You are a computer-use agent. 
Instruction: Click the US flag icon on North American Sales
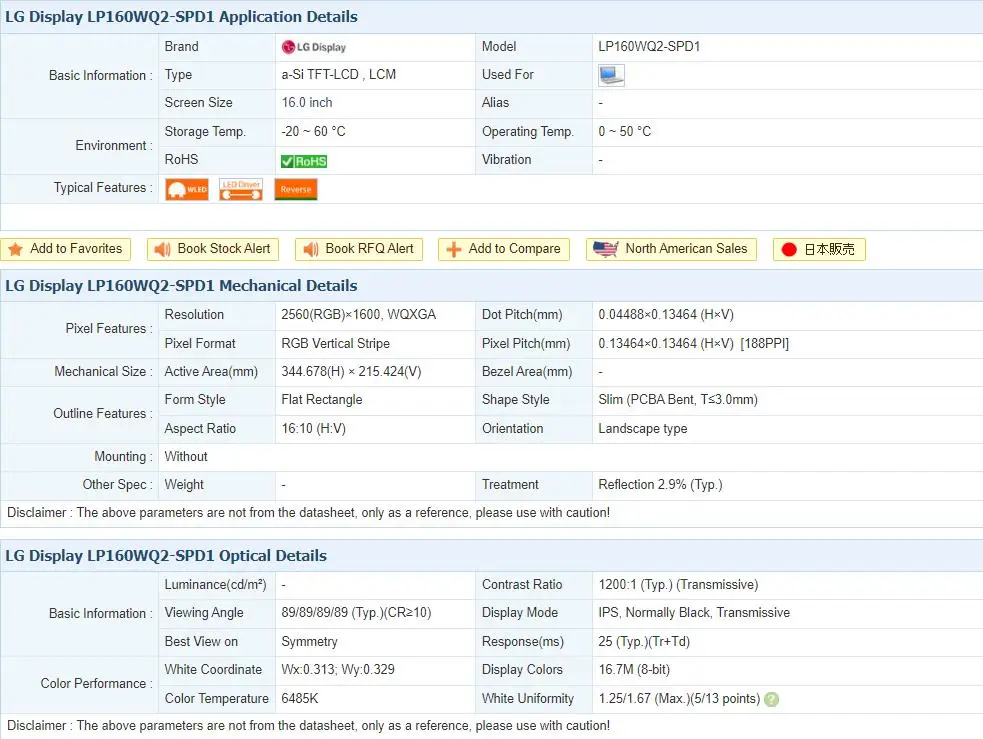click(x=606, y=249)
